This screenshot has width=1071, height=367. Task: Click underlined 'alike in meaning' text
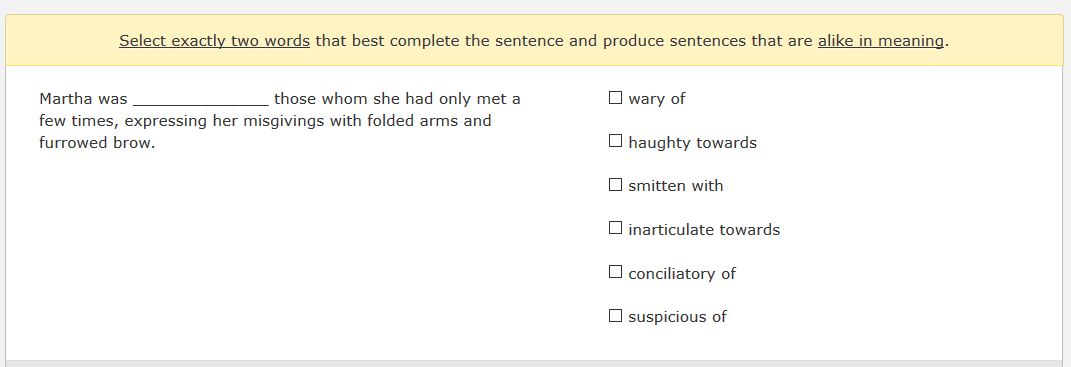point(881,41)
